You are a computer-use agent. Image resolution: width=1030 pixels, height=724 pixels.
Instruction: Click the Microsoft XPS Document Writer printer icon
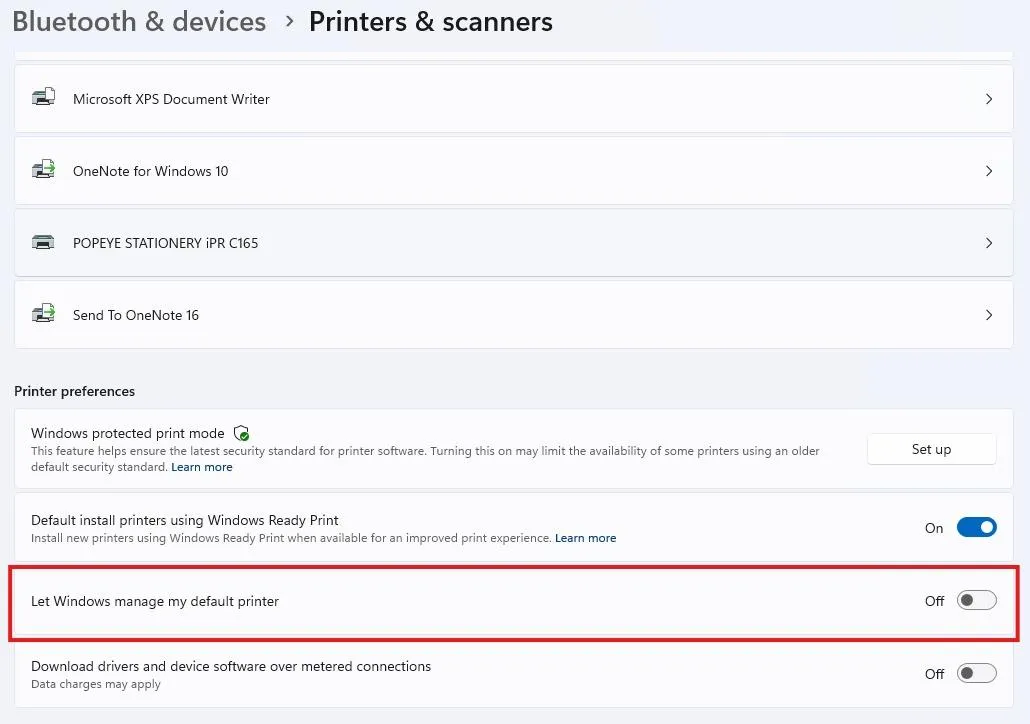[43, 98]
